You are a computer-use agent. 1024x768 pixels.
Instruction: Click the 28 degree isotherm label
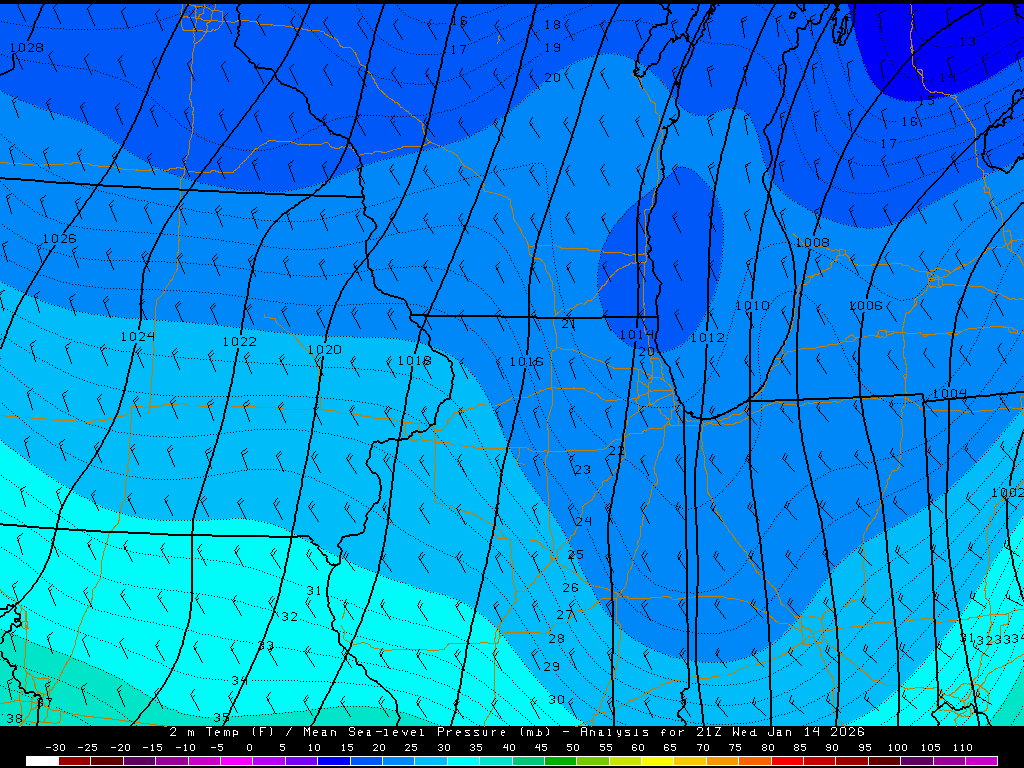click(x=556, y=638)
